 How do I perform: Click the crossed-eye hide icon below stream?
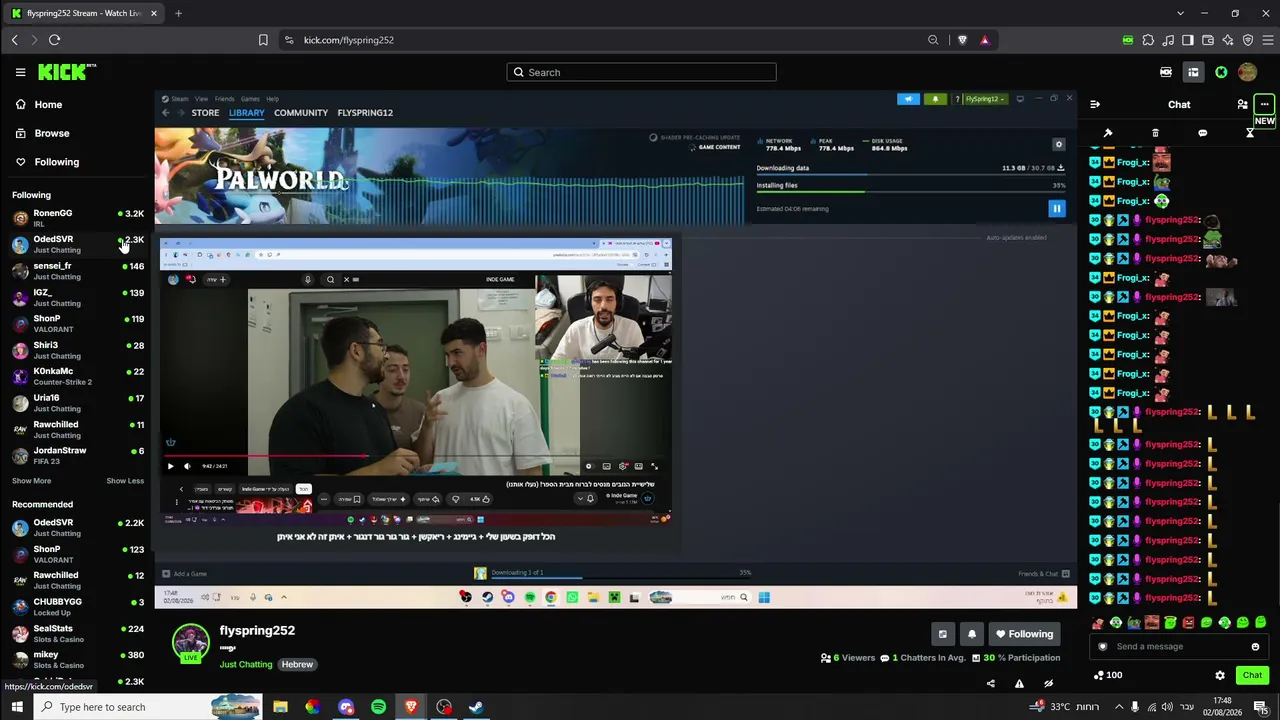(x=1048, y=684)
